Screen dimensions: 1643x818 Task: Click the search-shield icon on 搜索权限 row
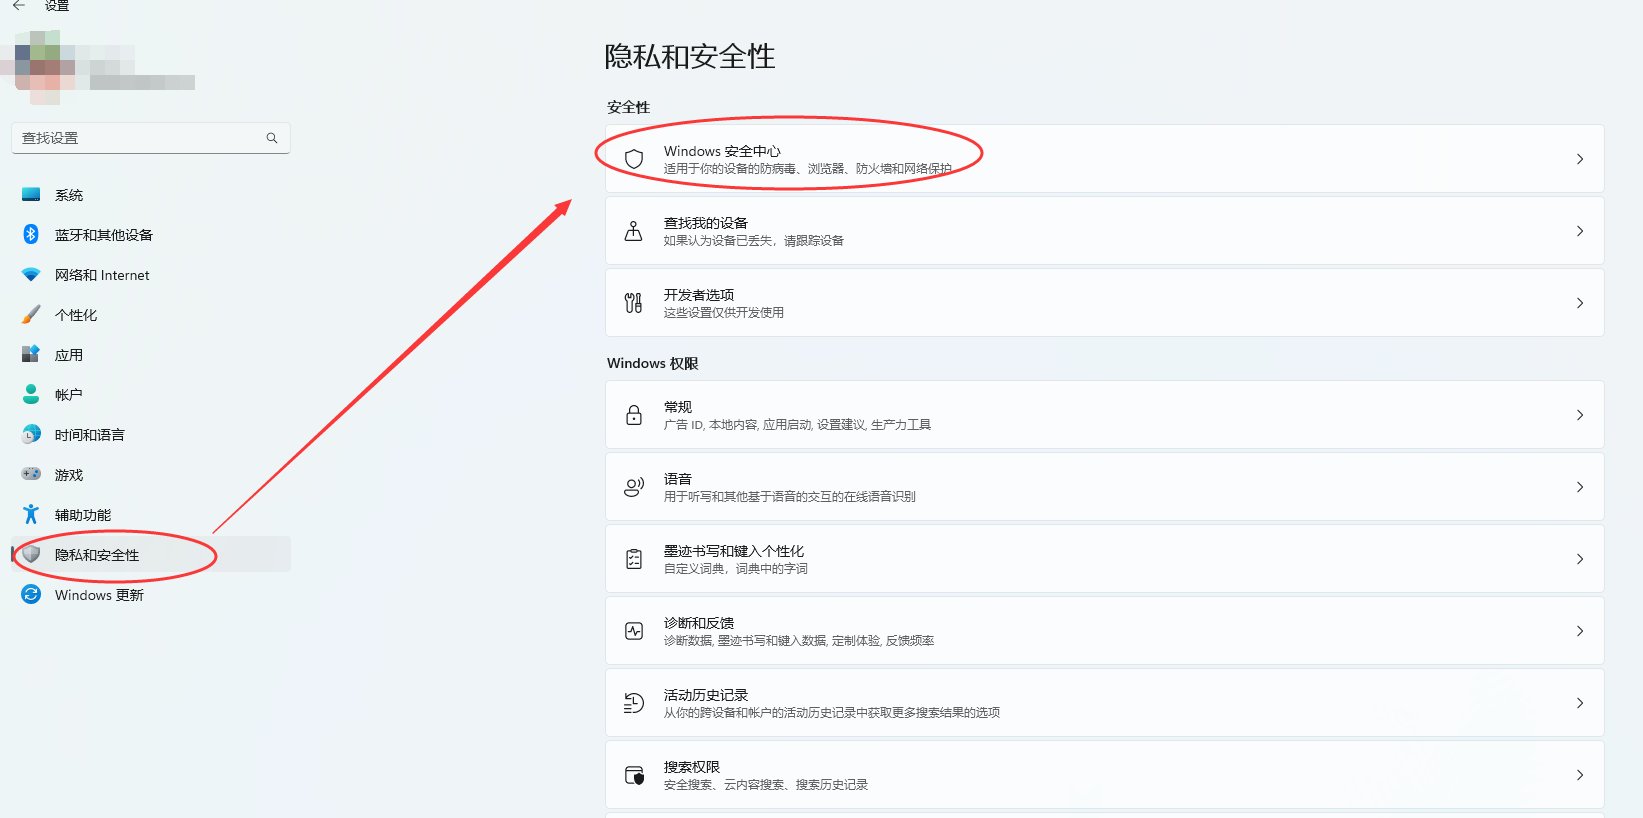click(634, 775)
